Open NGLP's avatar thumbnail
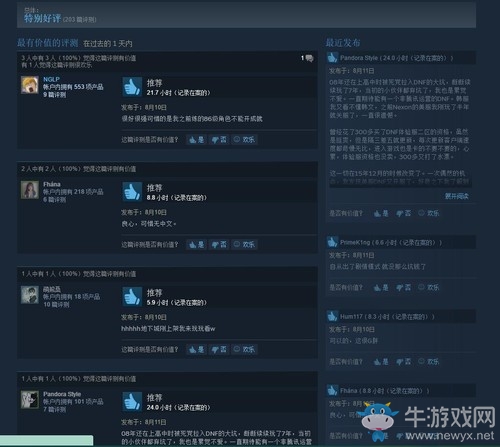 click(30, 85)
